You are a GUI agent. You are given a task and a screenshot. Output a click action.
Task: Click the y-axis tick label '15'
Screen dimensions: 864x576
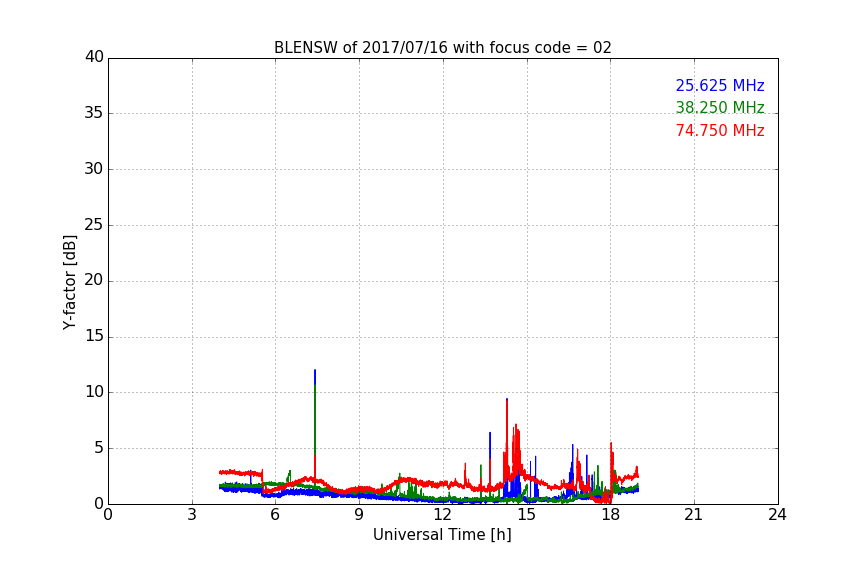94,336
